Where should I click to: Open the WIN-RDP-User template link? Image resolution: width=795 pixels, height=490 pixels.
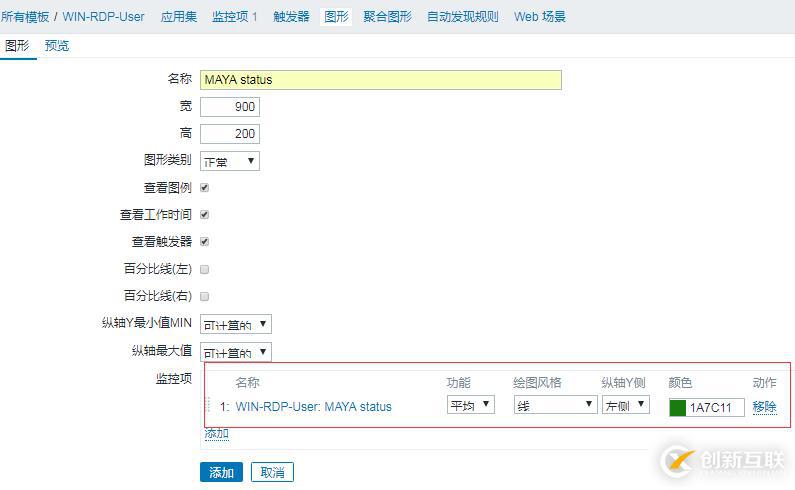[103, 17]
